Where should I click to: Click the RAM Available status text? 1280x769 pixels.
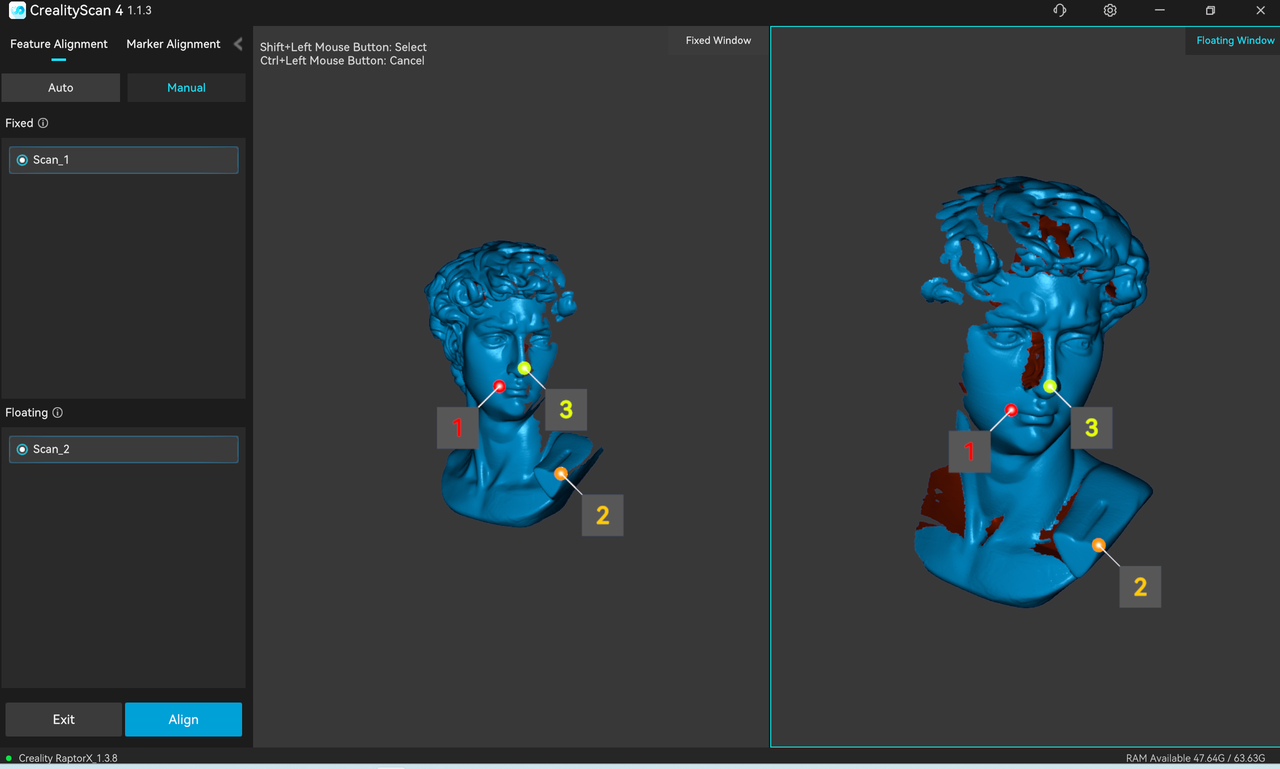1196,758
